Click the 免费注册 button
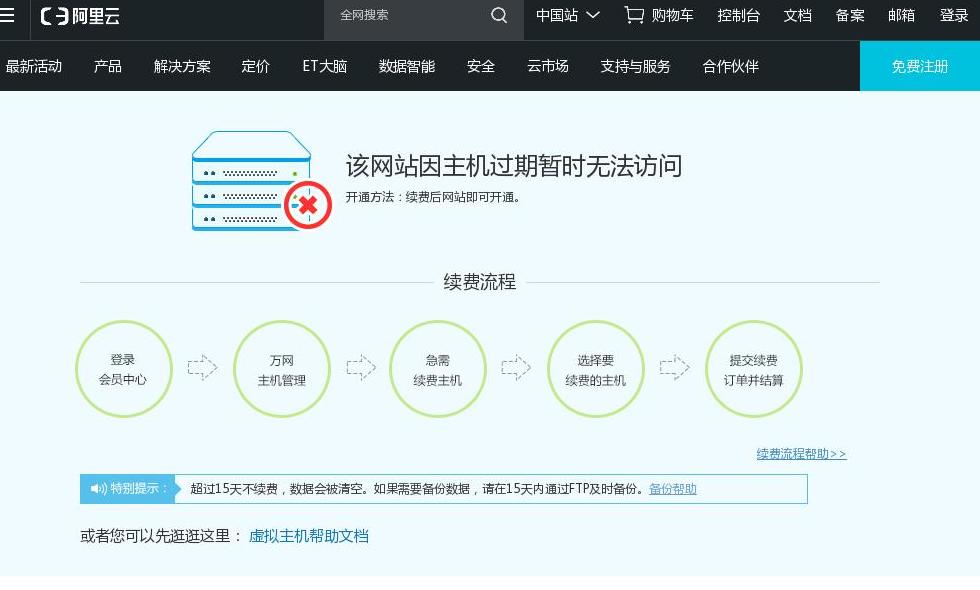 click(x=920, y=66)
